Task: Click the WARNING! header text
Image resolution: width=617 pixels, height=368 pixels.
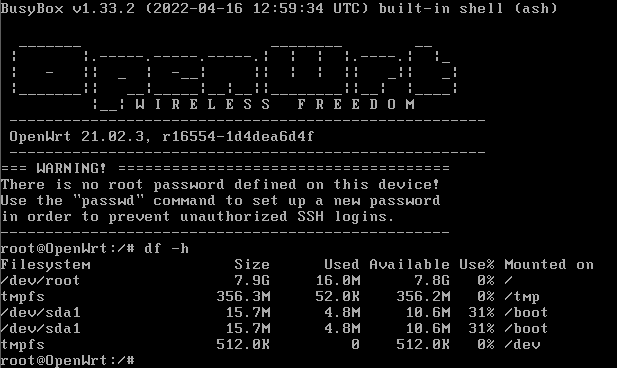Action: point(71,168)
